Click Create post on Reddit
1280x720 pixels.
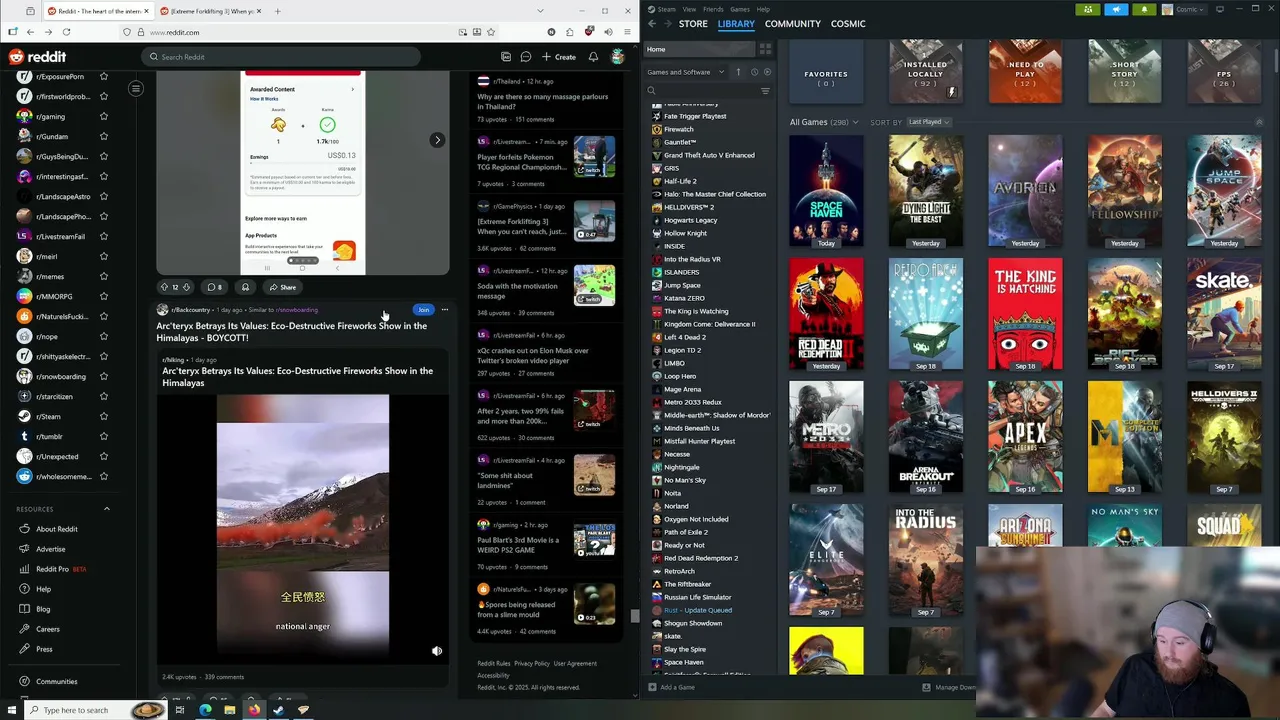coord(559,57)
